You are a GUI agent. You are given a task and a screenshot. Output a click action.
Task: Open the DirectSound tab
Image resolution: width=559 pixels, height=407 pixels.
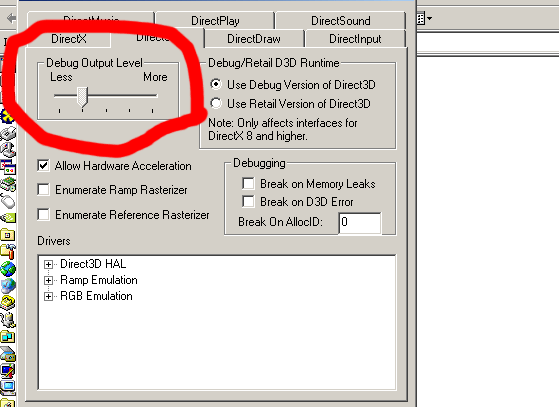(340, 20)
